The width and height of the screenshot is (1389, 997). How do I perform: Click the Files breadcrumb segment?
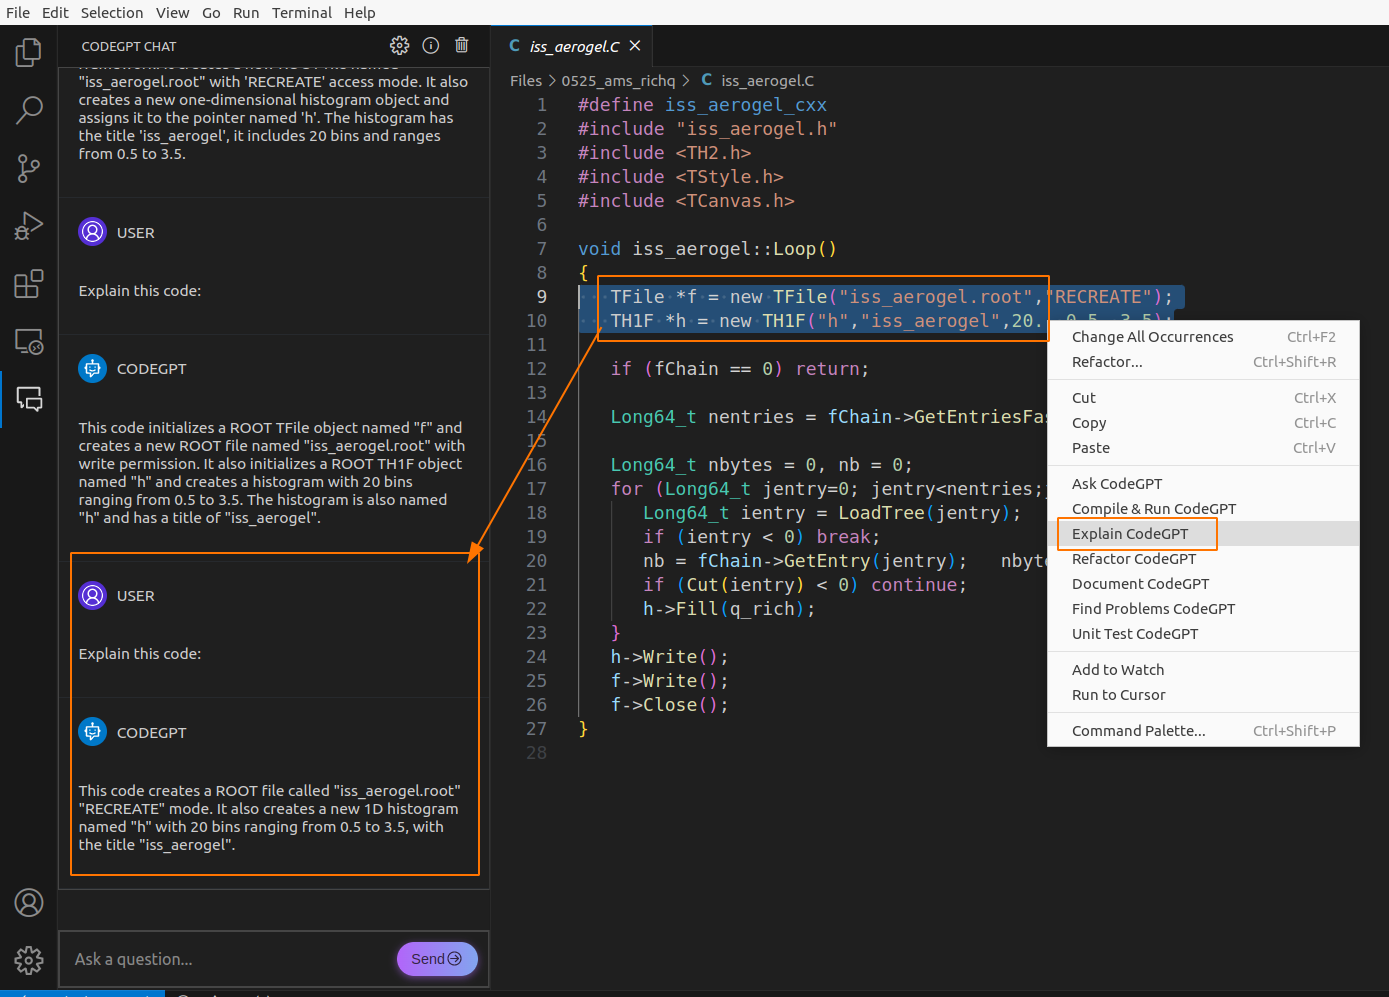[526, 81]
